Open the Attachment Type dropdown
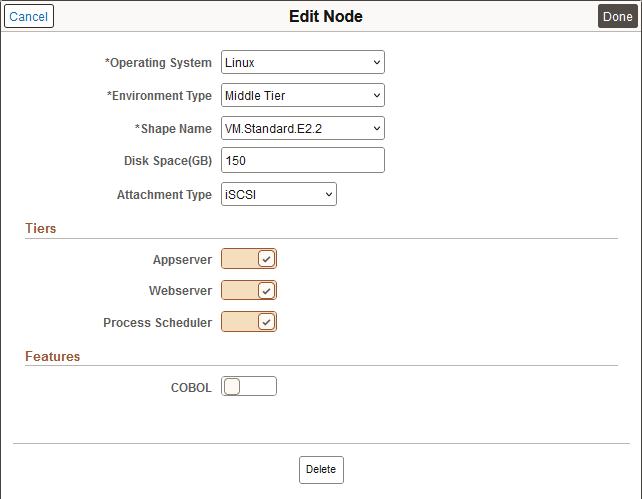642x499 pixels. [x=279, y=194]
